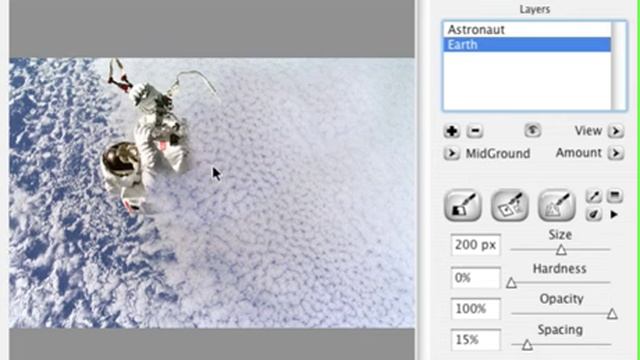Adjust the Spacing slider handle
This screenshot has height=360, width=640.
point(527,345)
